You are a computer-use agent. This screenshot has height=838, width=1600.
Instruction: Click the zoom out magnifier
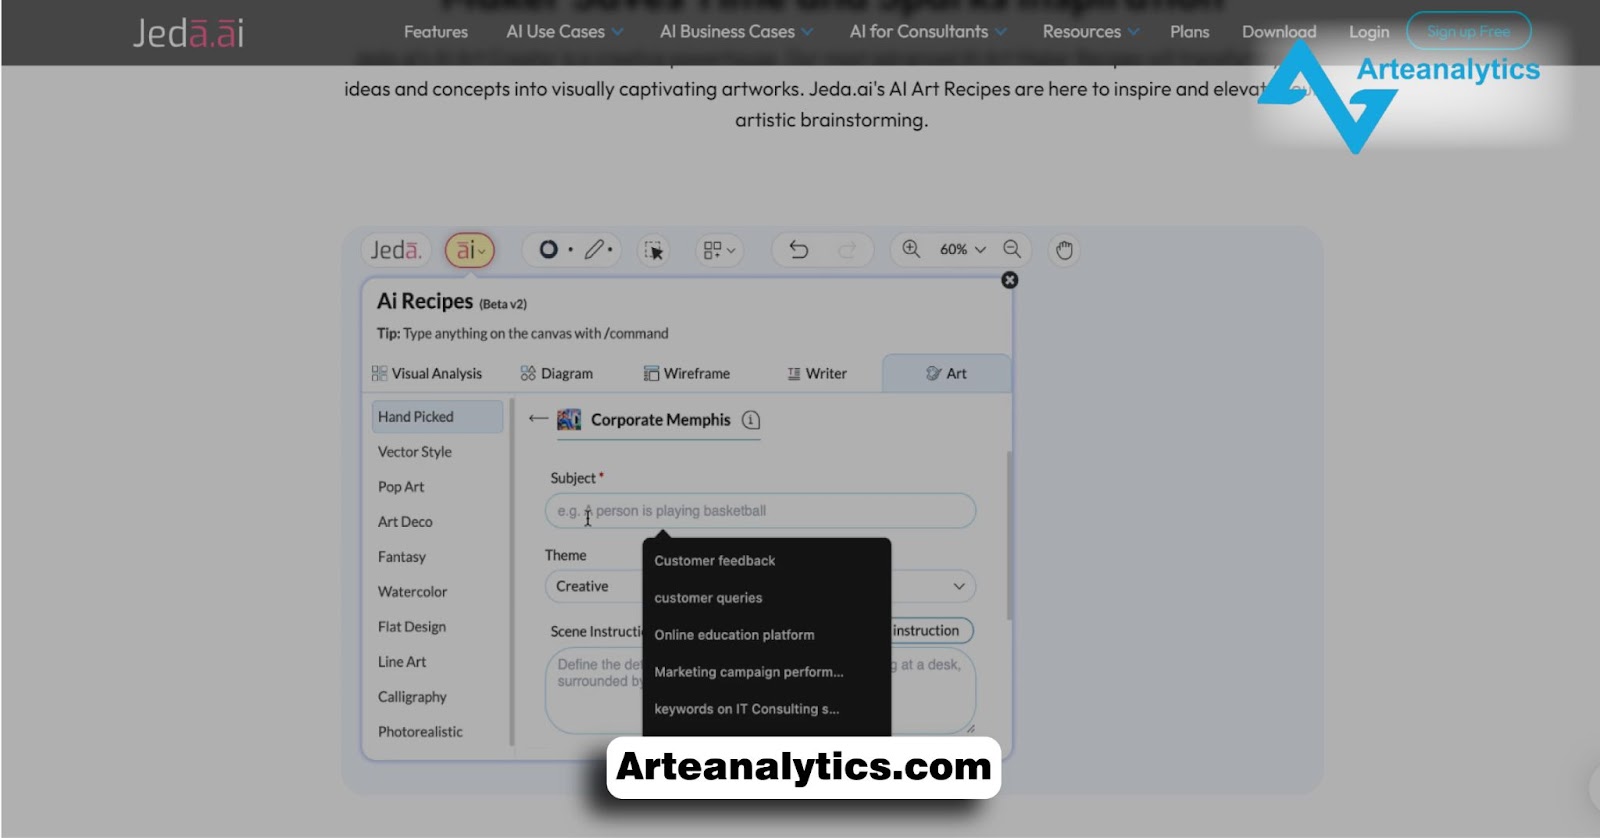1012,249
